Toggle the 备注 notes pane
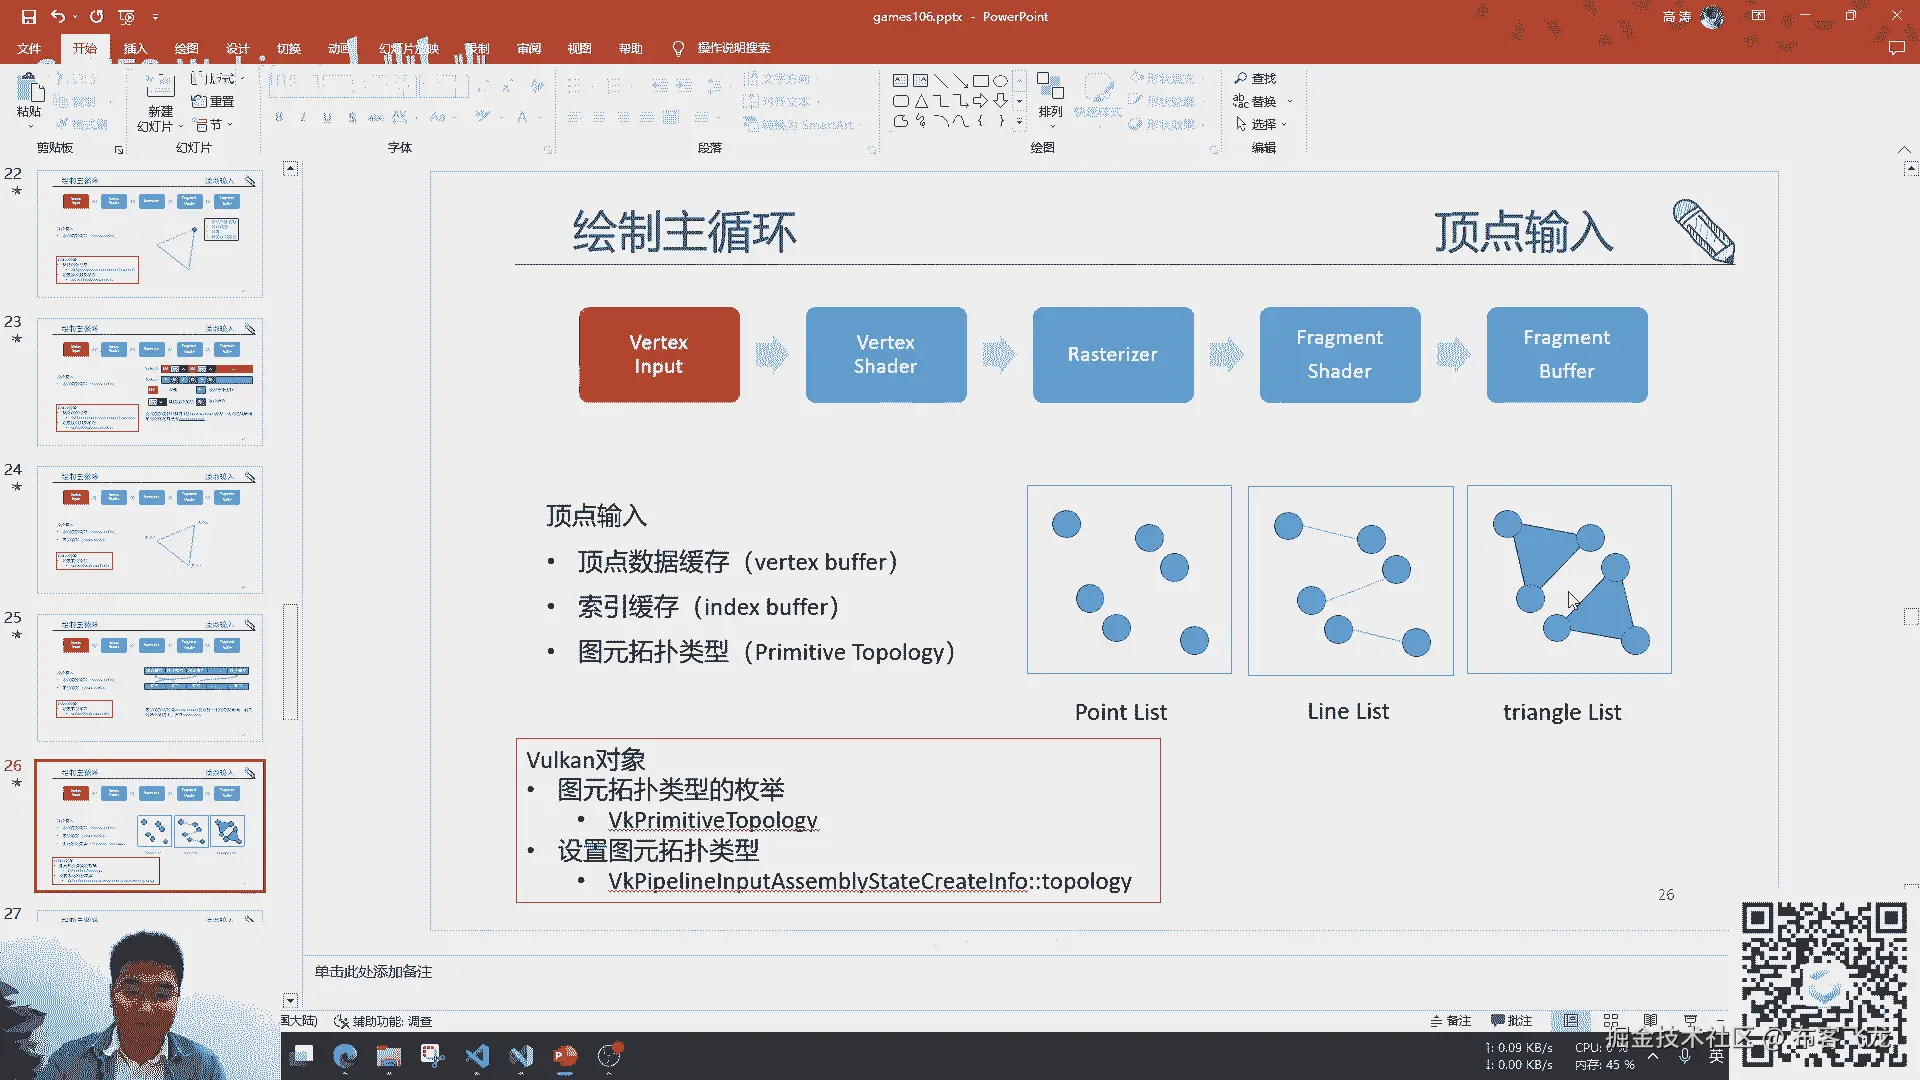Screen dimensions: 1920x1080 pyautogui.click(x=1451, y=1021)
